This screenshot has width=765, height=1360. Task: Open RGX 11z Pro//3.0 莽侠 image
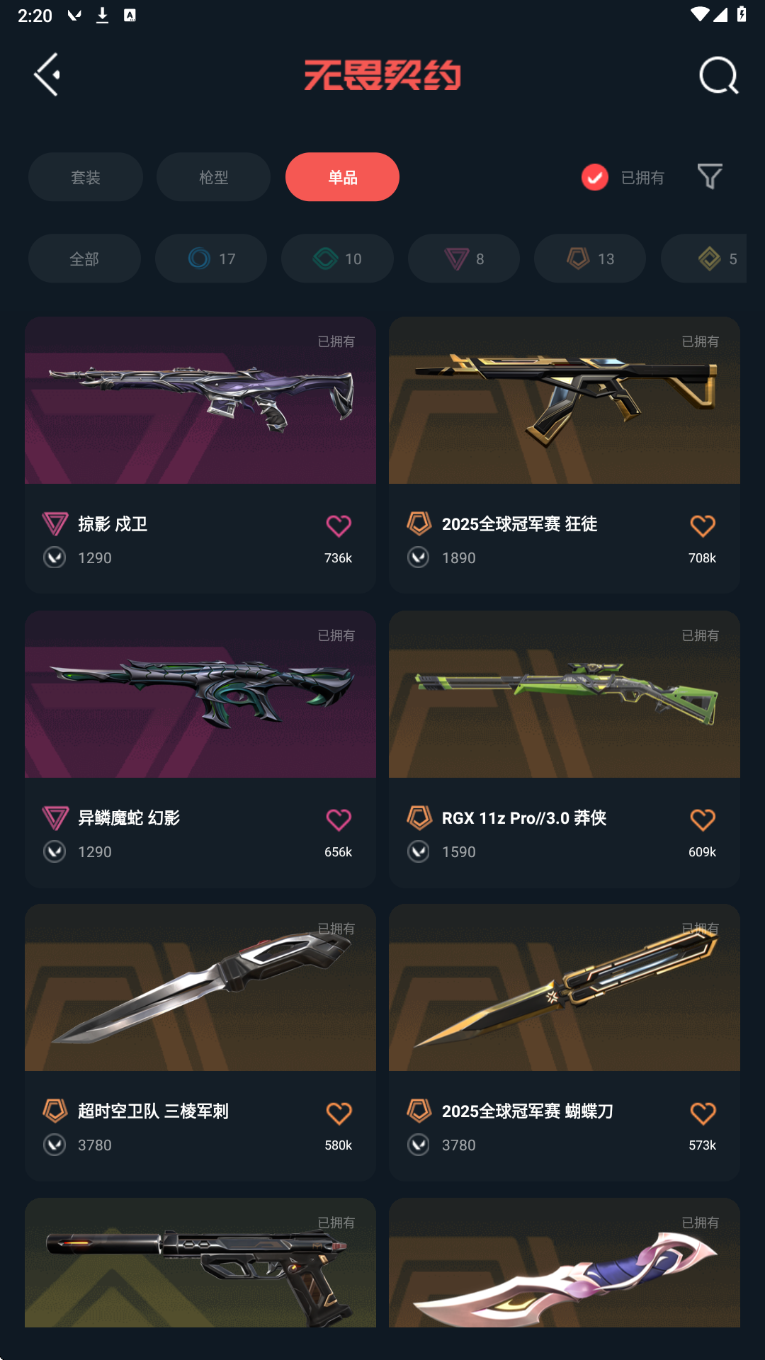pos(564,694)
